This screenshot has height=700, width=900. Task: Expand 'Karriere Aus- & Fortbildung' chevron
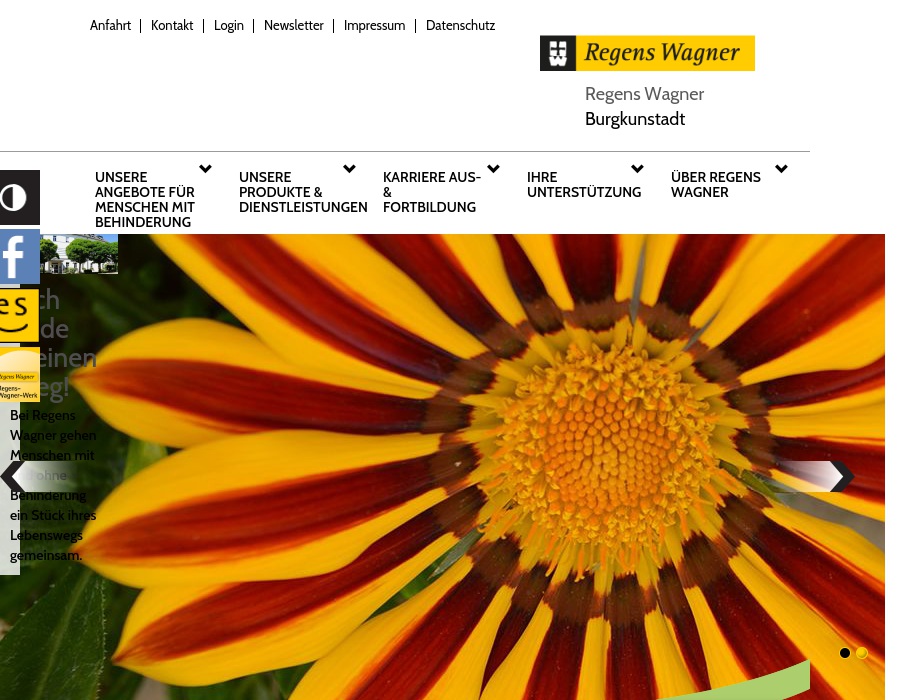pos(493,169)
